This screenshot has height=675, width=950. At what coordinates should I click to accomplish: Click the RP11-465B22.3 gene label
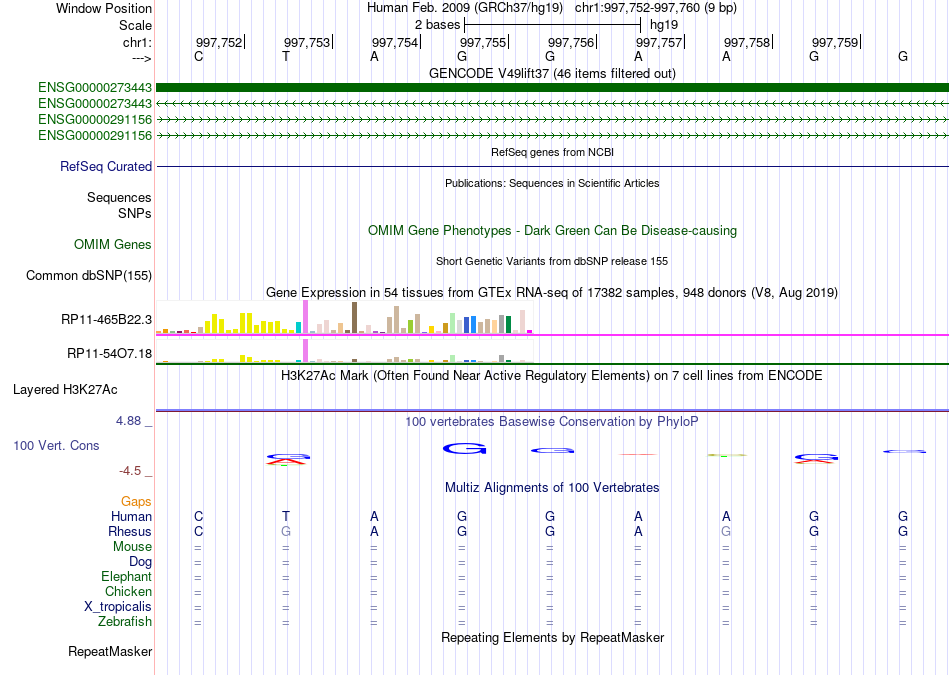pyautogui.click(x=106, y=319)
